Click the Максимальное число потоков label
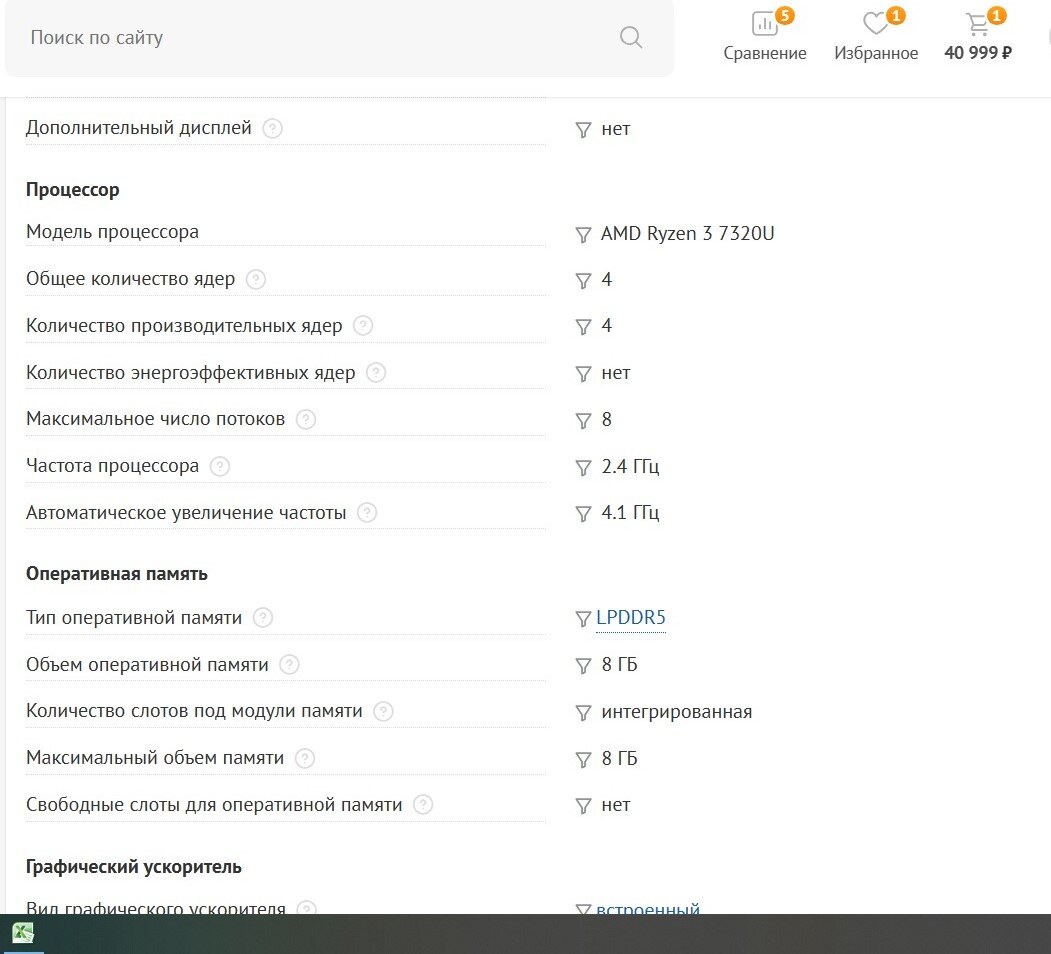Screen dimensions: 1051x954 [x=156, y=419]
